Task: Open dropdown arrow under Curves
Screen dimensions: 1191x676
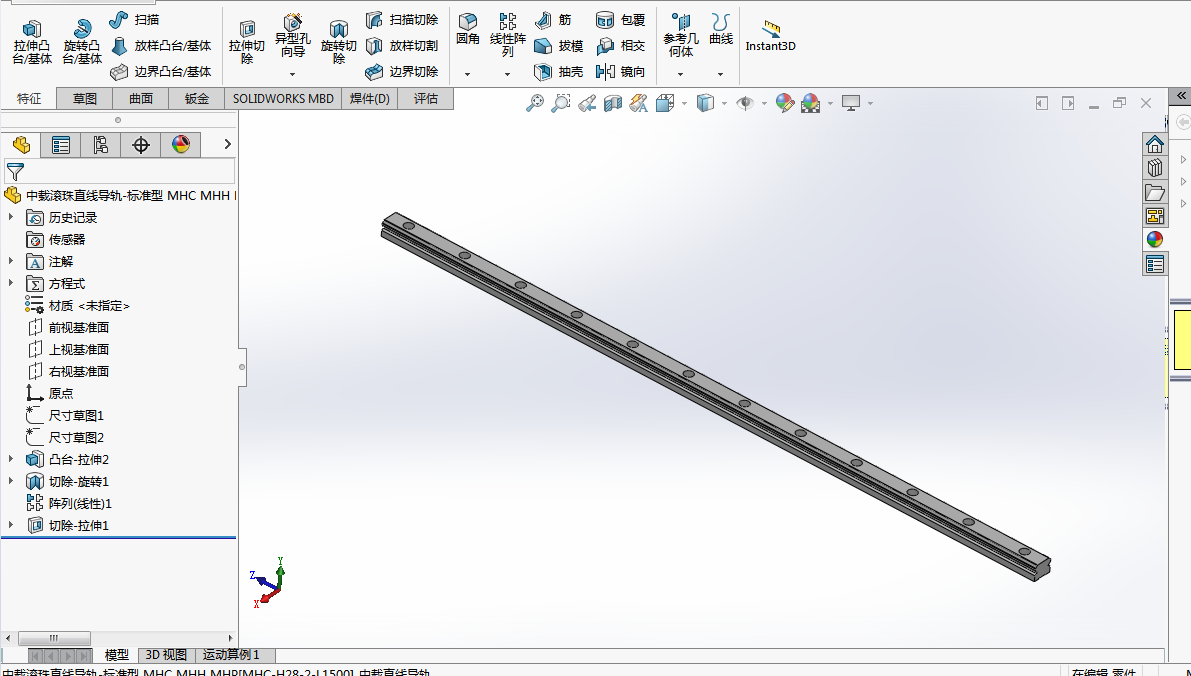Action: [721, 74]
